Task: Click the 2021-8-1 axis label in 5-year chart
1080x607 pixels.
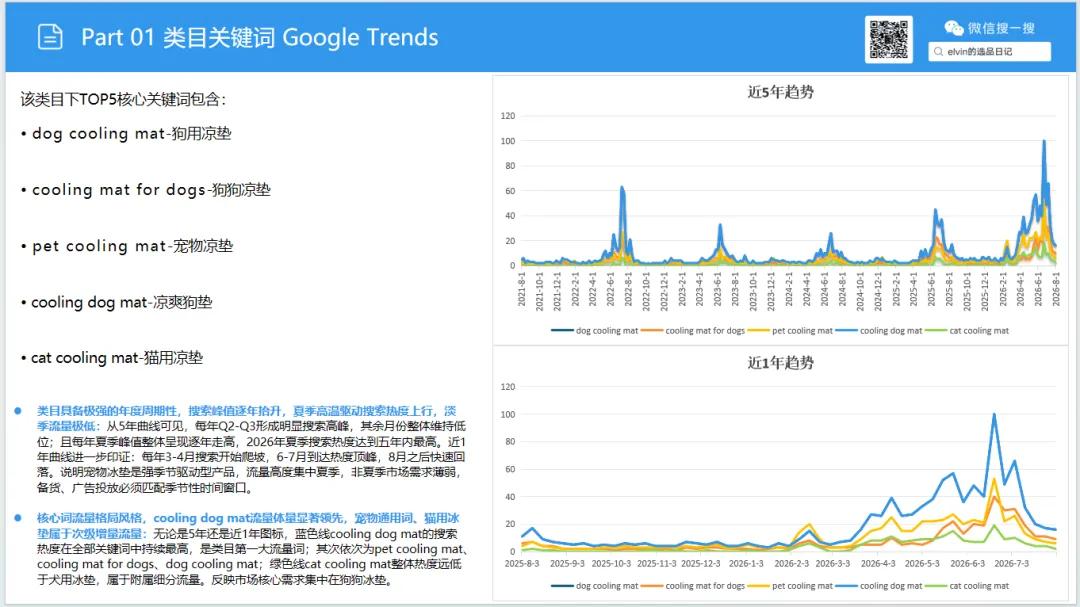Action: coord(521,289)
